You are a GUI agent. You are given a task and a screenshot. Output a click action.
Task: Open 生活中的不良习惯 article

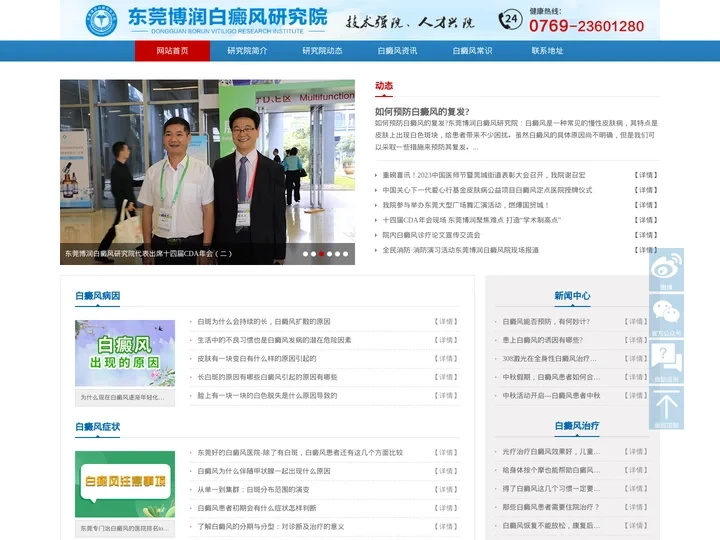tap(274, 340)
